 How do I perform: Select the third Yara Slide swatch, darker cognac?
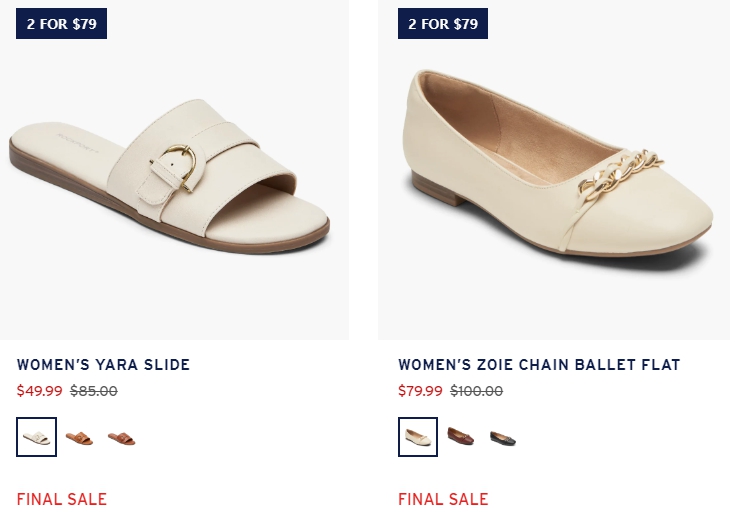point(121,438)
